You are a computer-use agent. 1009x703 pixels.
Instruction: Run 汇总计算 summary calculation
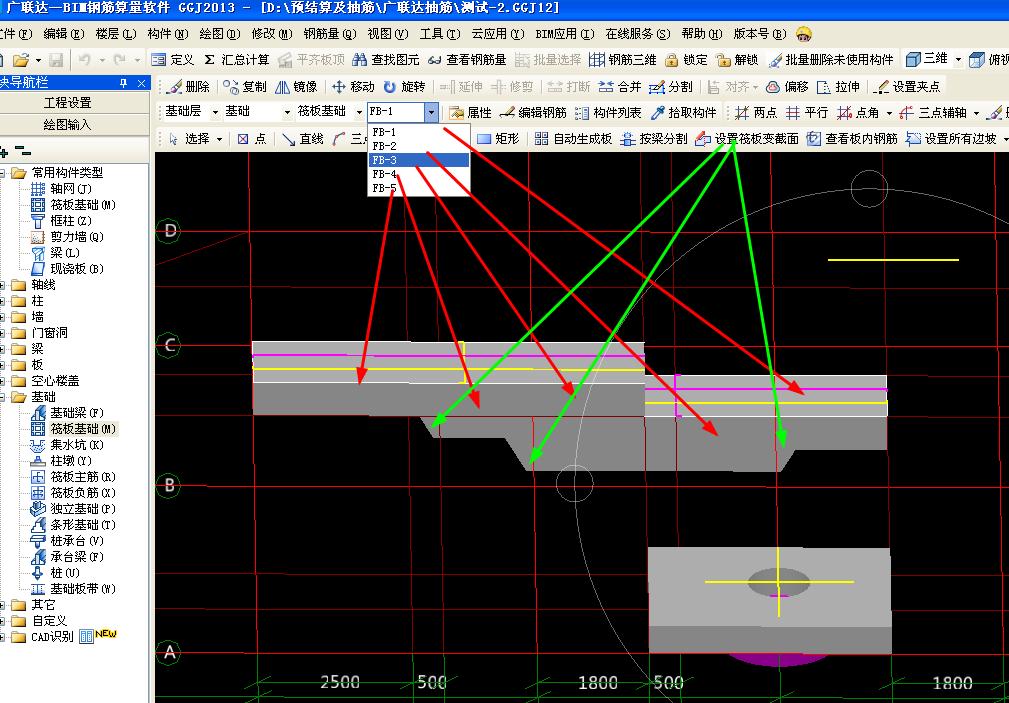(237, 60)
